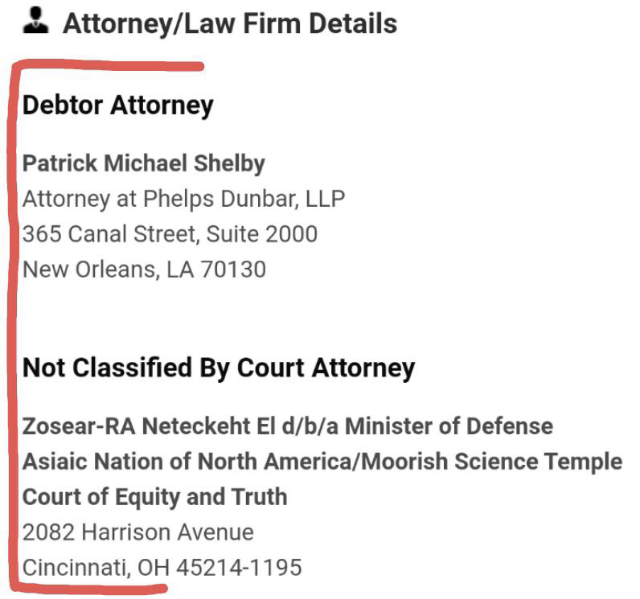This screenshot has height=599, width=640.
Task: Click the zip code 70130
Action: click(x=233, y=270)
